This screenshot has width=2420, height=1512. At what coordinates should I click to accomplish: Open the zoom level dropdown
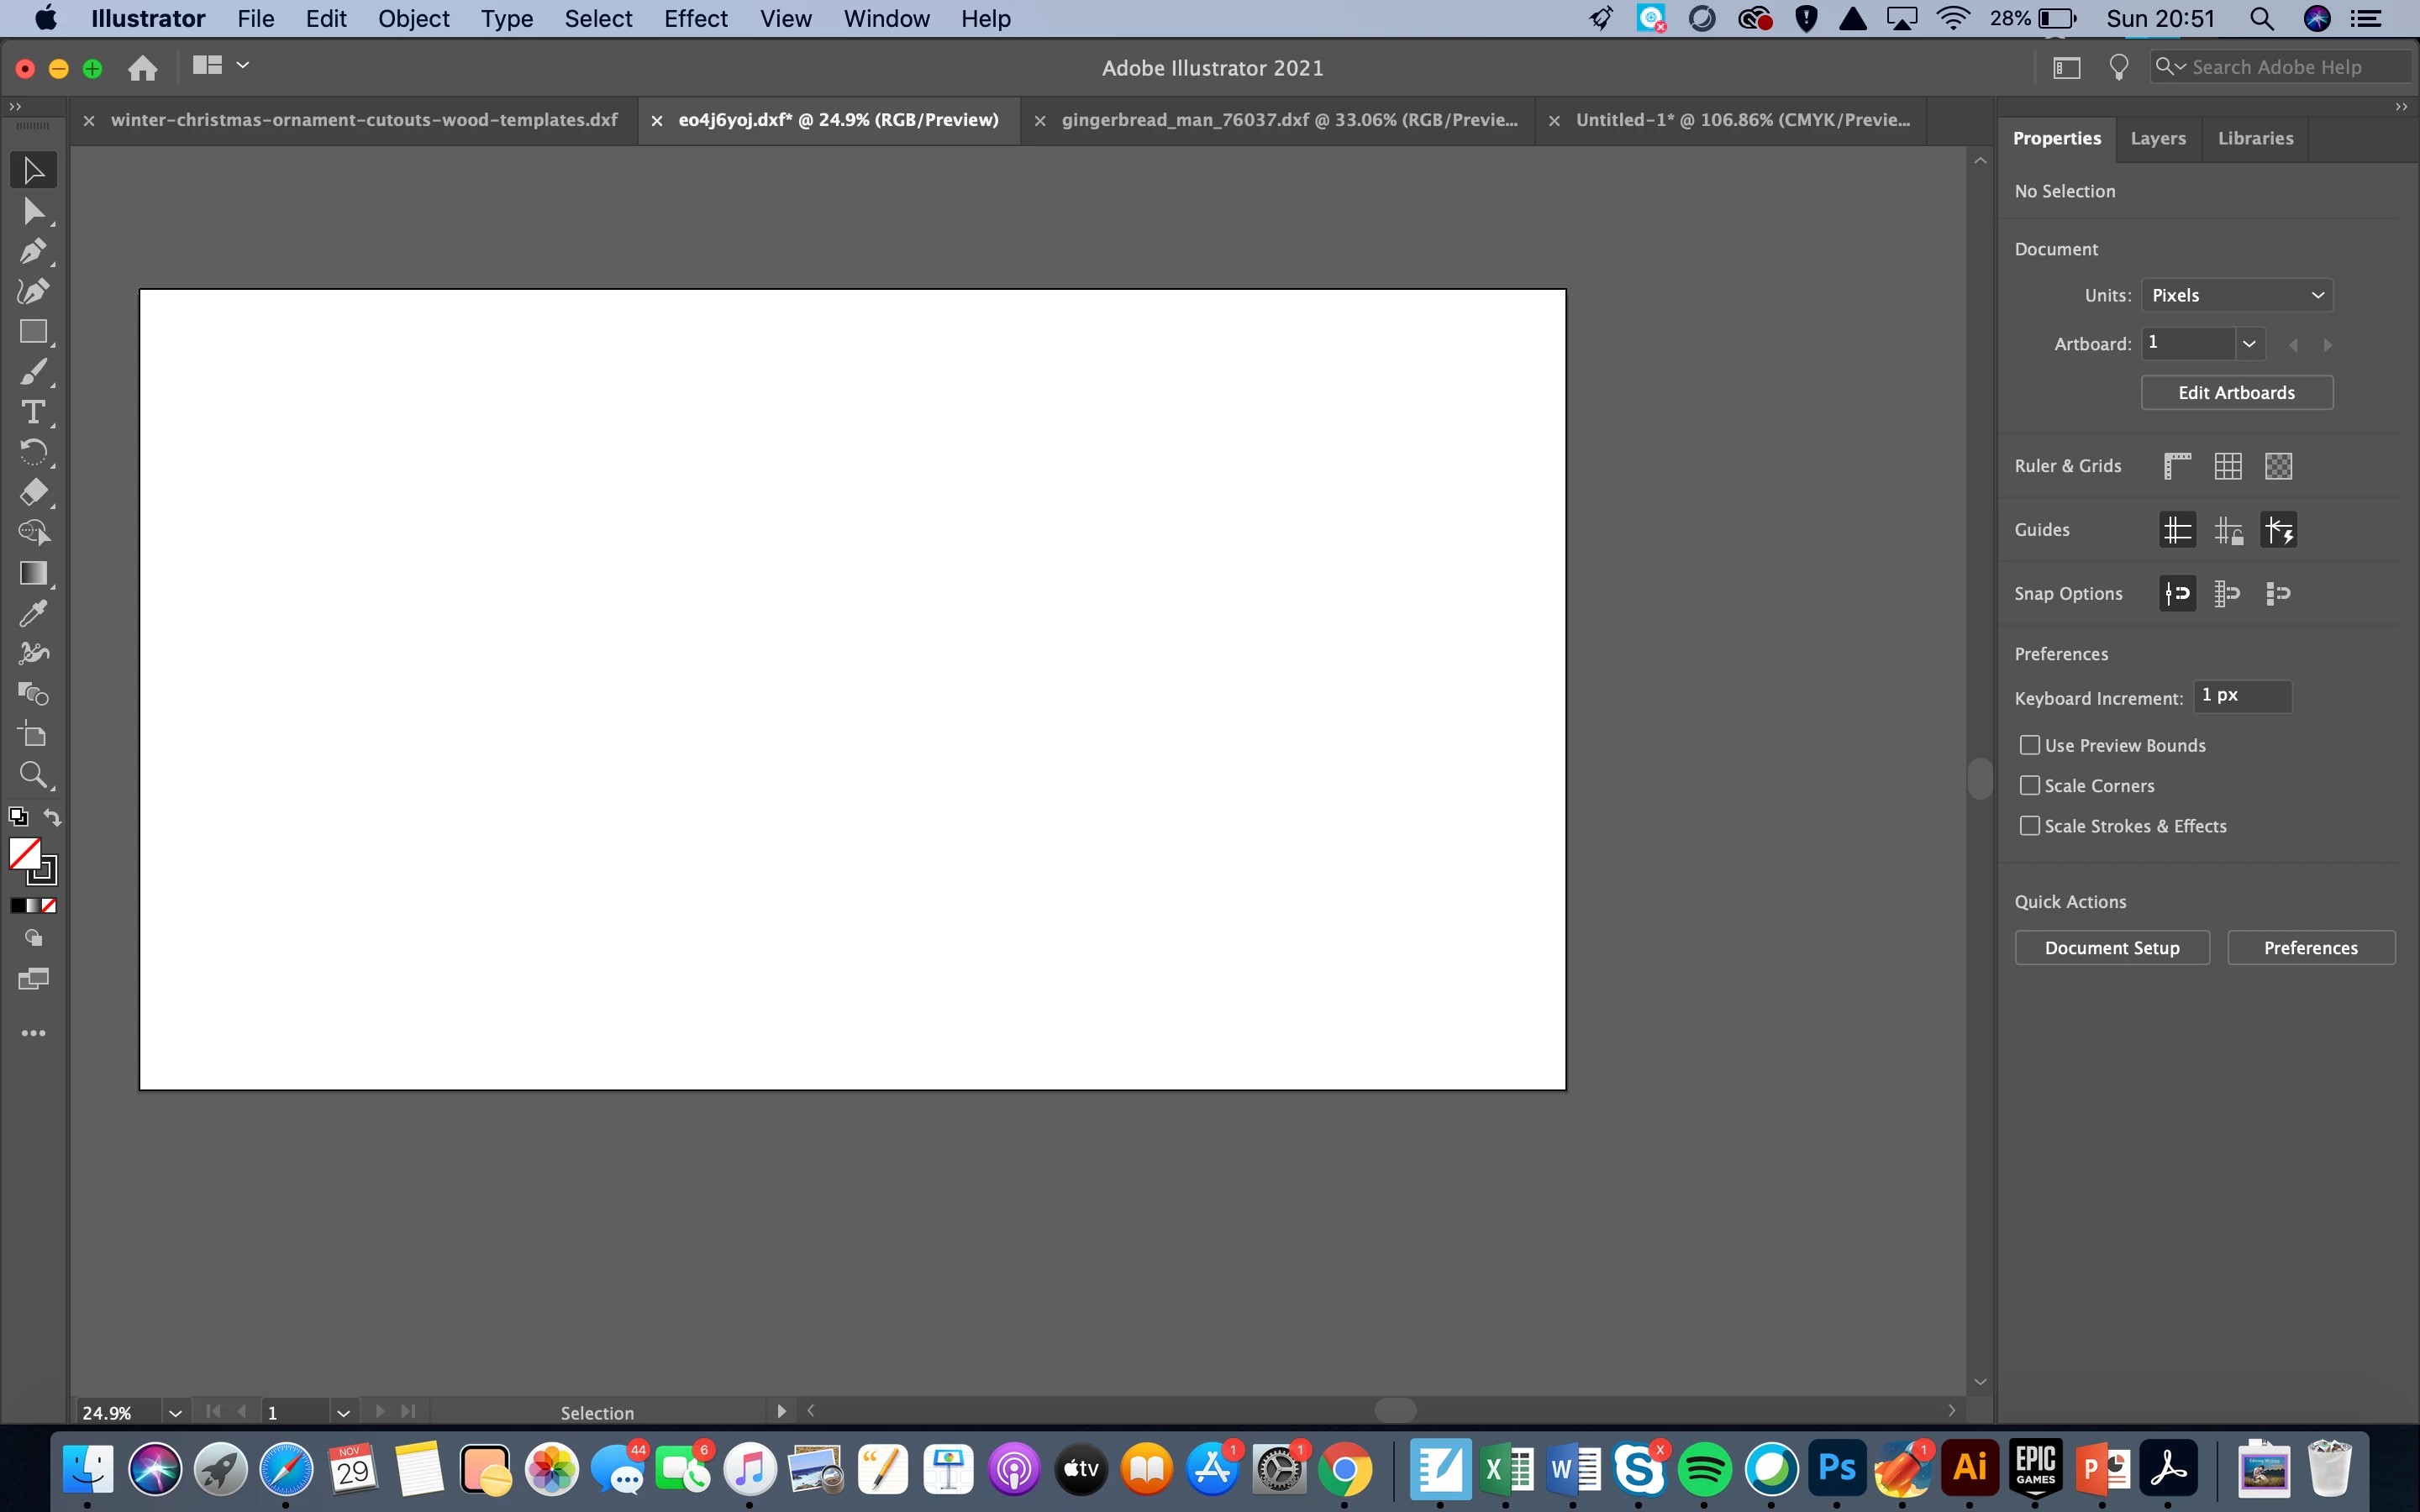click(x=175, y=1413)
